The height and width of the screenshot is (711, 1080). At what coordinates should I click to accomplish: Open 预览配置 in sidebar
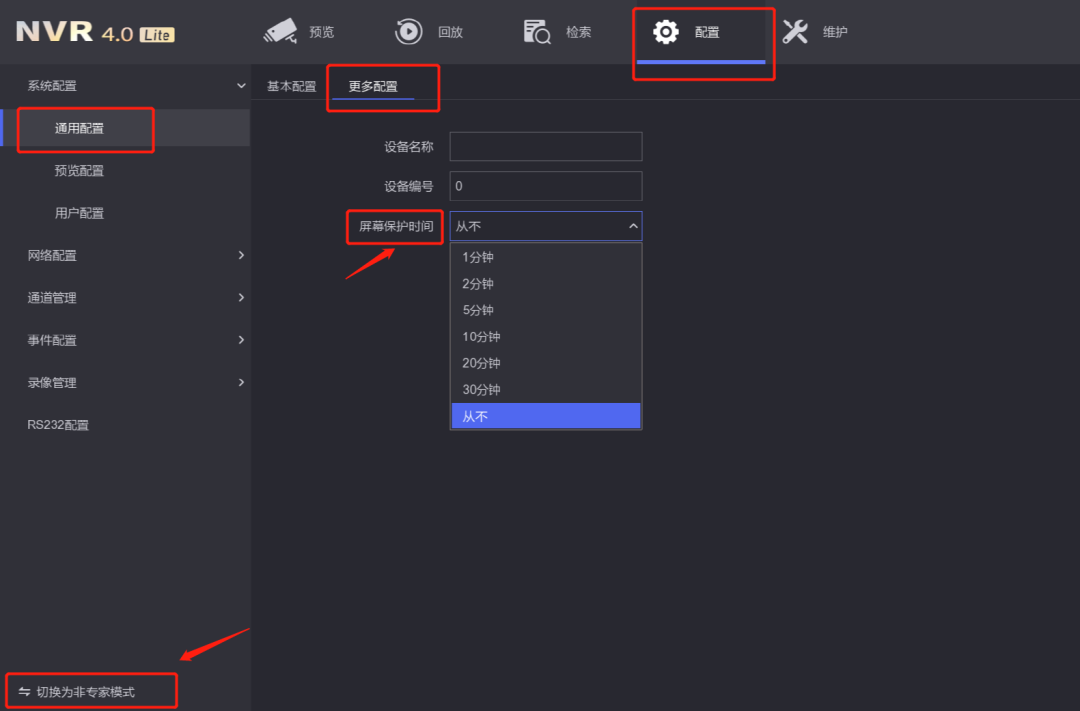coord(79,171)
